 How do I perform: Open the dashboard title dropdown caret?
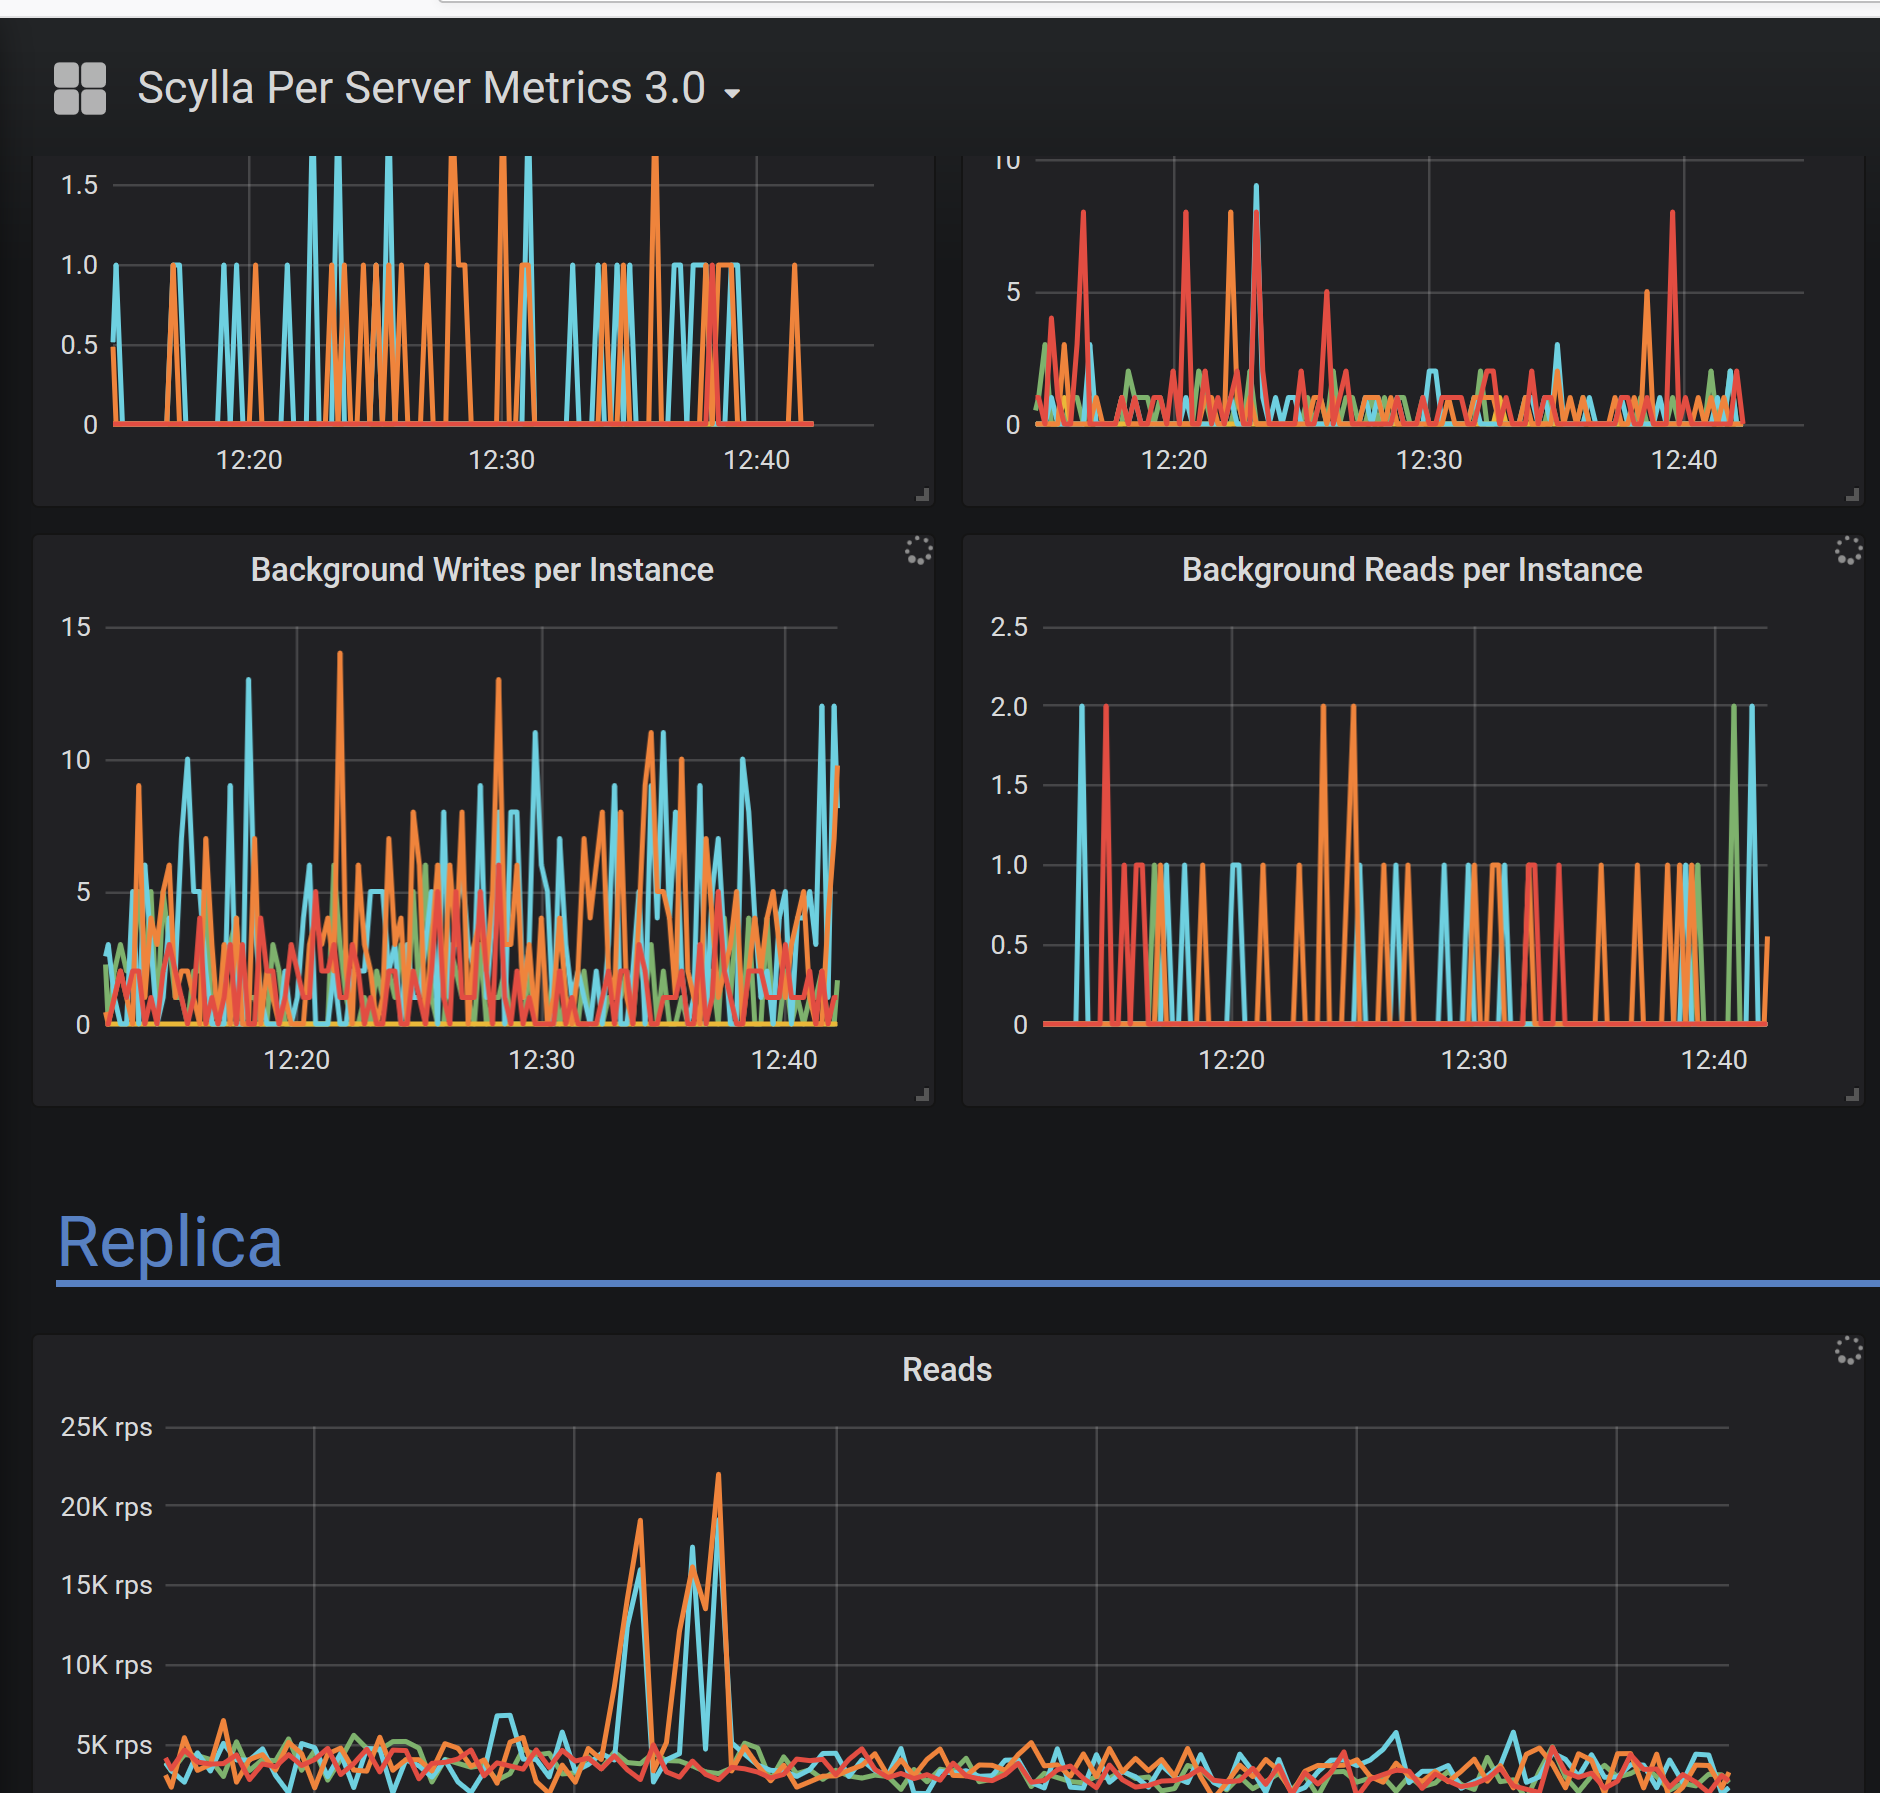pyautogui.click(x=733, y=94)
